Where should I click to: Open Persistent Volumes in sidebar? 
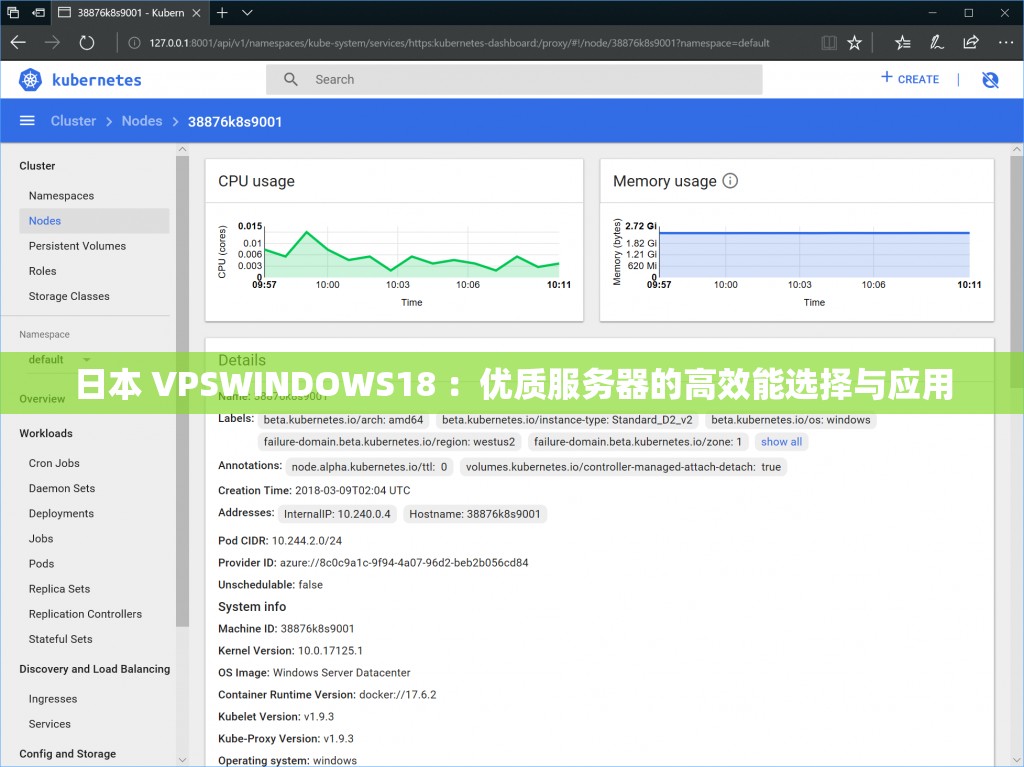click(77, 246)
